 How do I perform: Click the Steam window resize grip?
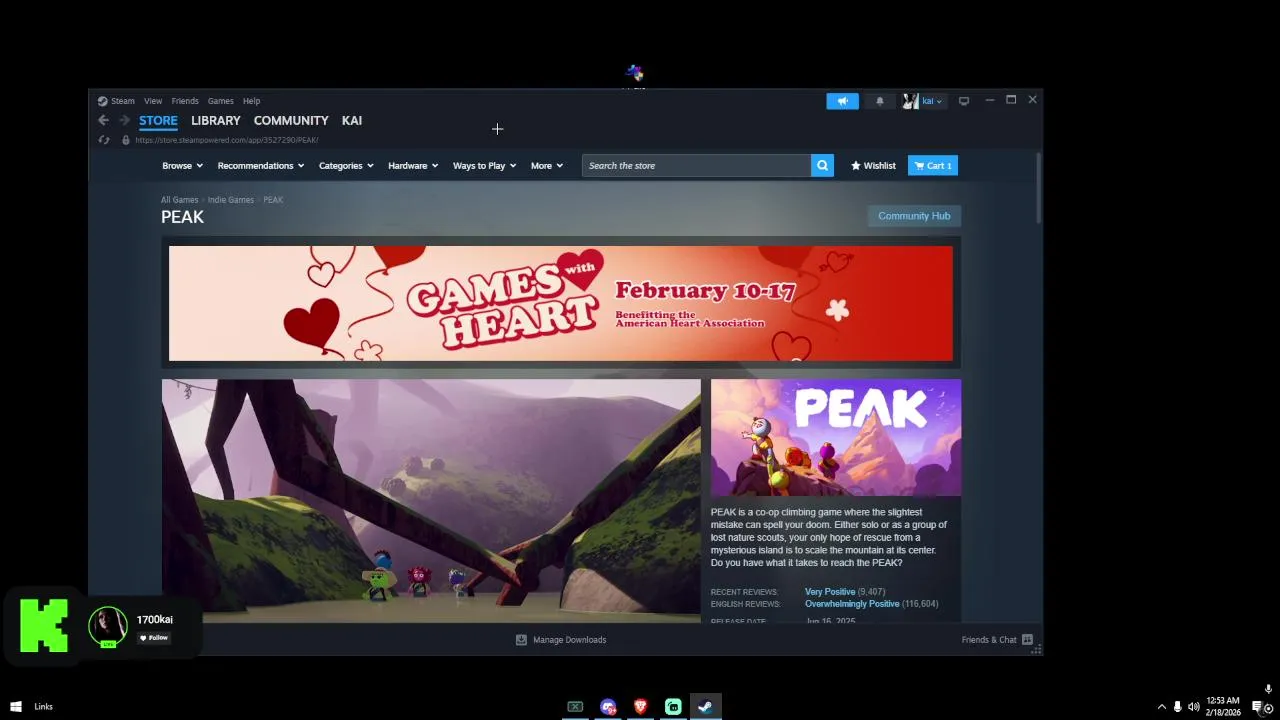(x=1037, y=650)
